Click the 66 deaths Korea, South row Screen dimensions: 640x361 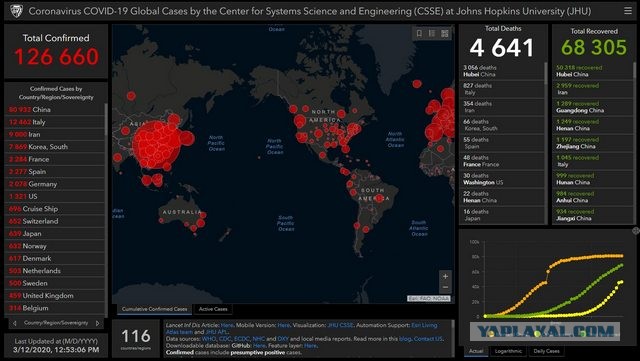(502, 125)
